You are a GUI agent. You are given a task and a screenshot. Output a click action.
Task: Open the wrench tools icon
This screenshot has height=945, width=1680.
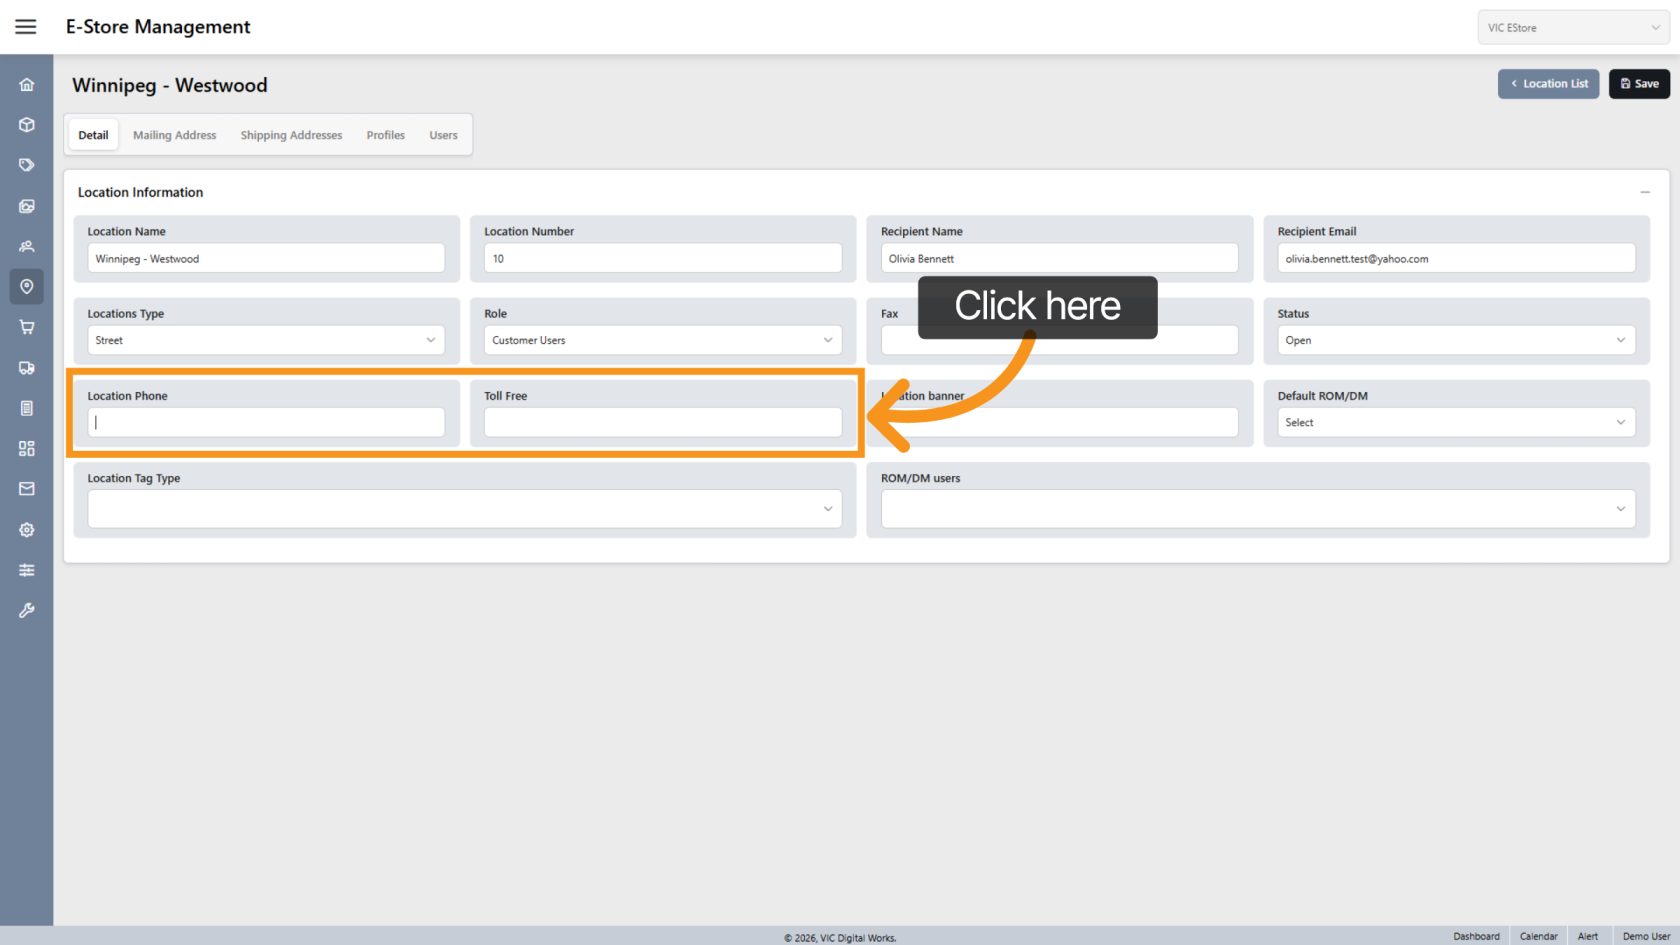(x=27, y=610)
